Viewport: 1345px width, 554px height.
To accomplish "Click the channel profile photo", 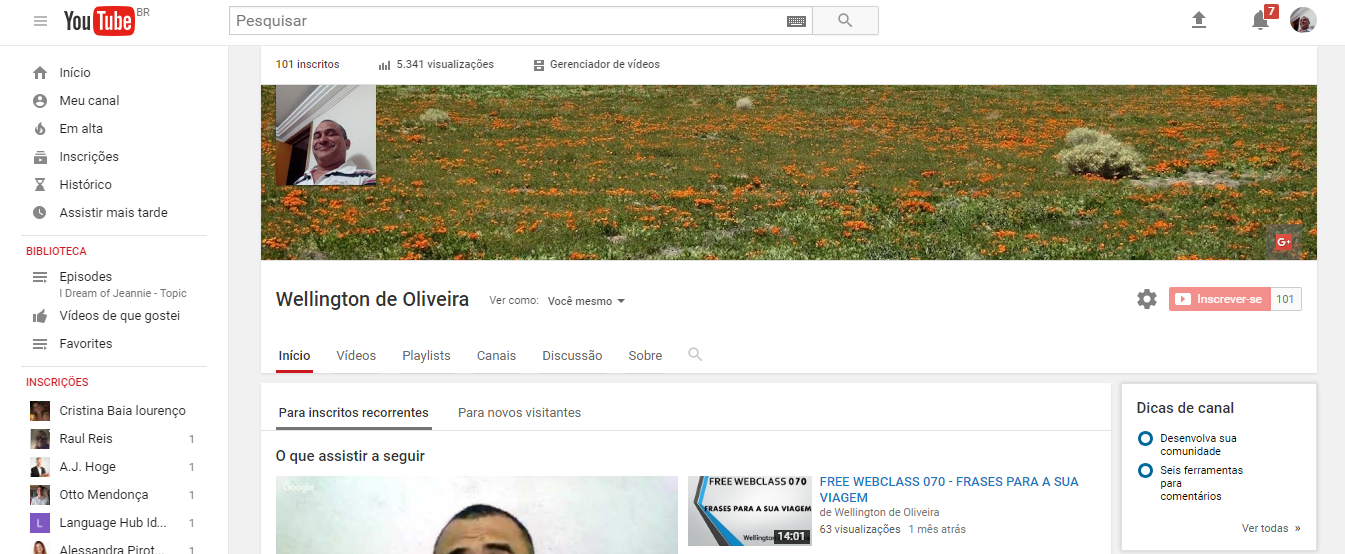I will point(326,135).
